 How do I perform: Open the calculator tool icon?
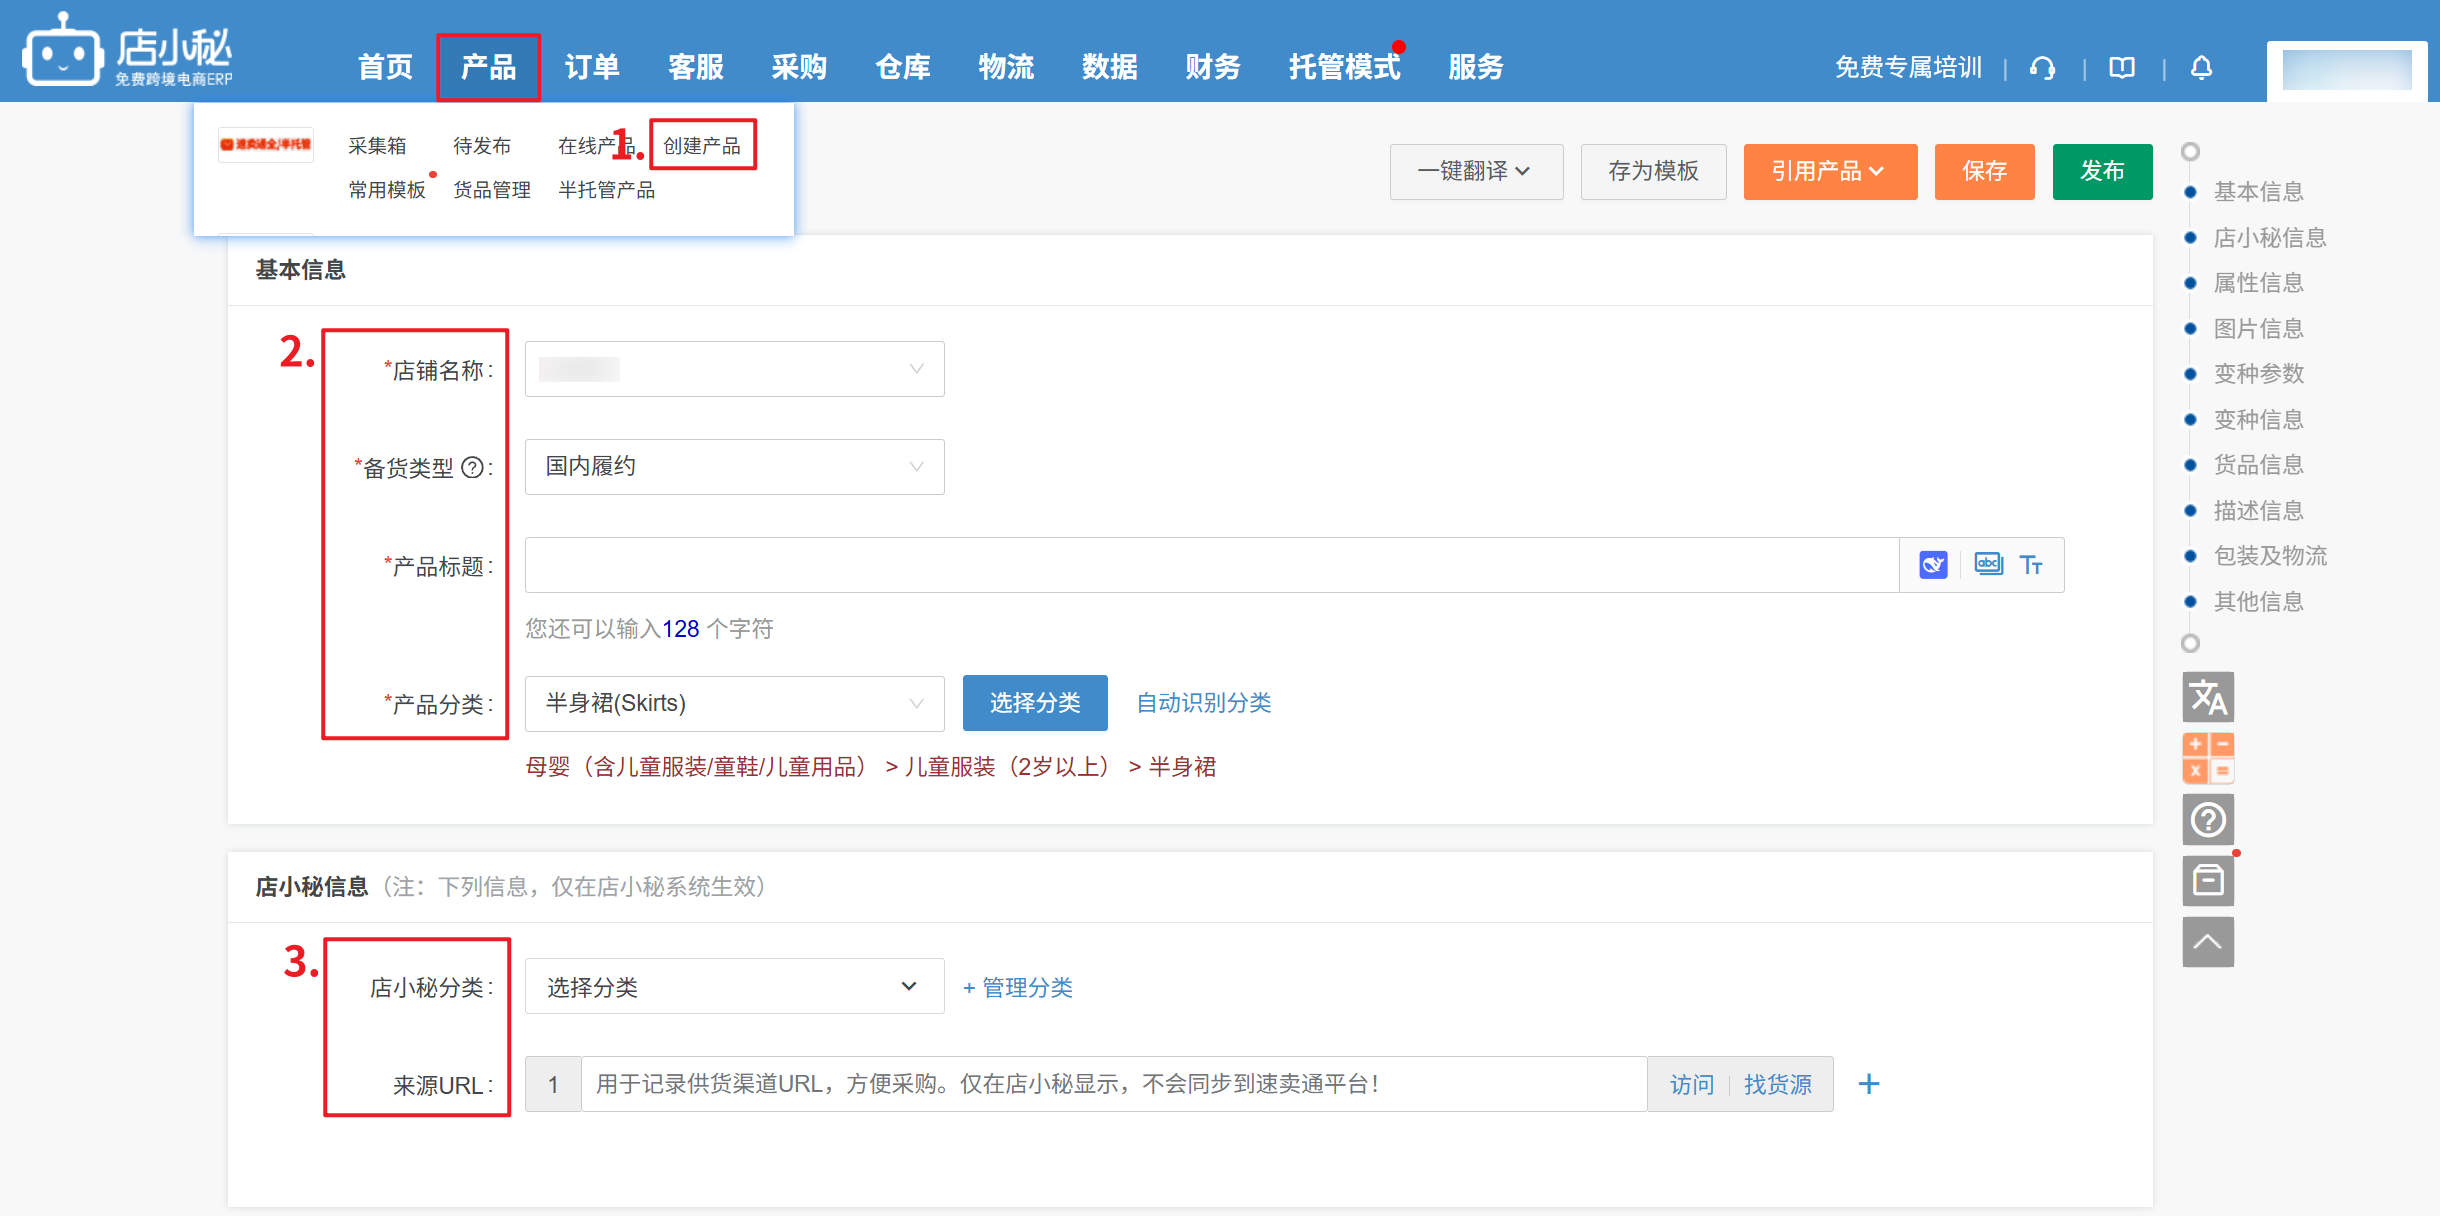[2208, 758]
